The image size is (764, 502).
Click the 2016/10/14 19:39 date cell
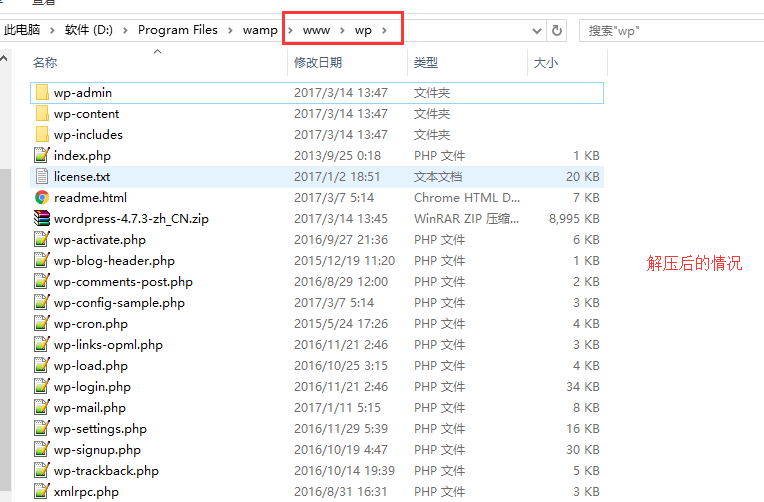pyautogui.click(x=344, y=470)
